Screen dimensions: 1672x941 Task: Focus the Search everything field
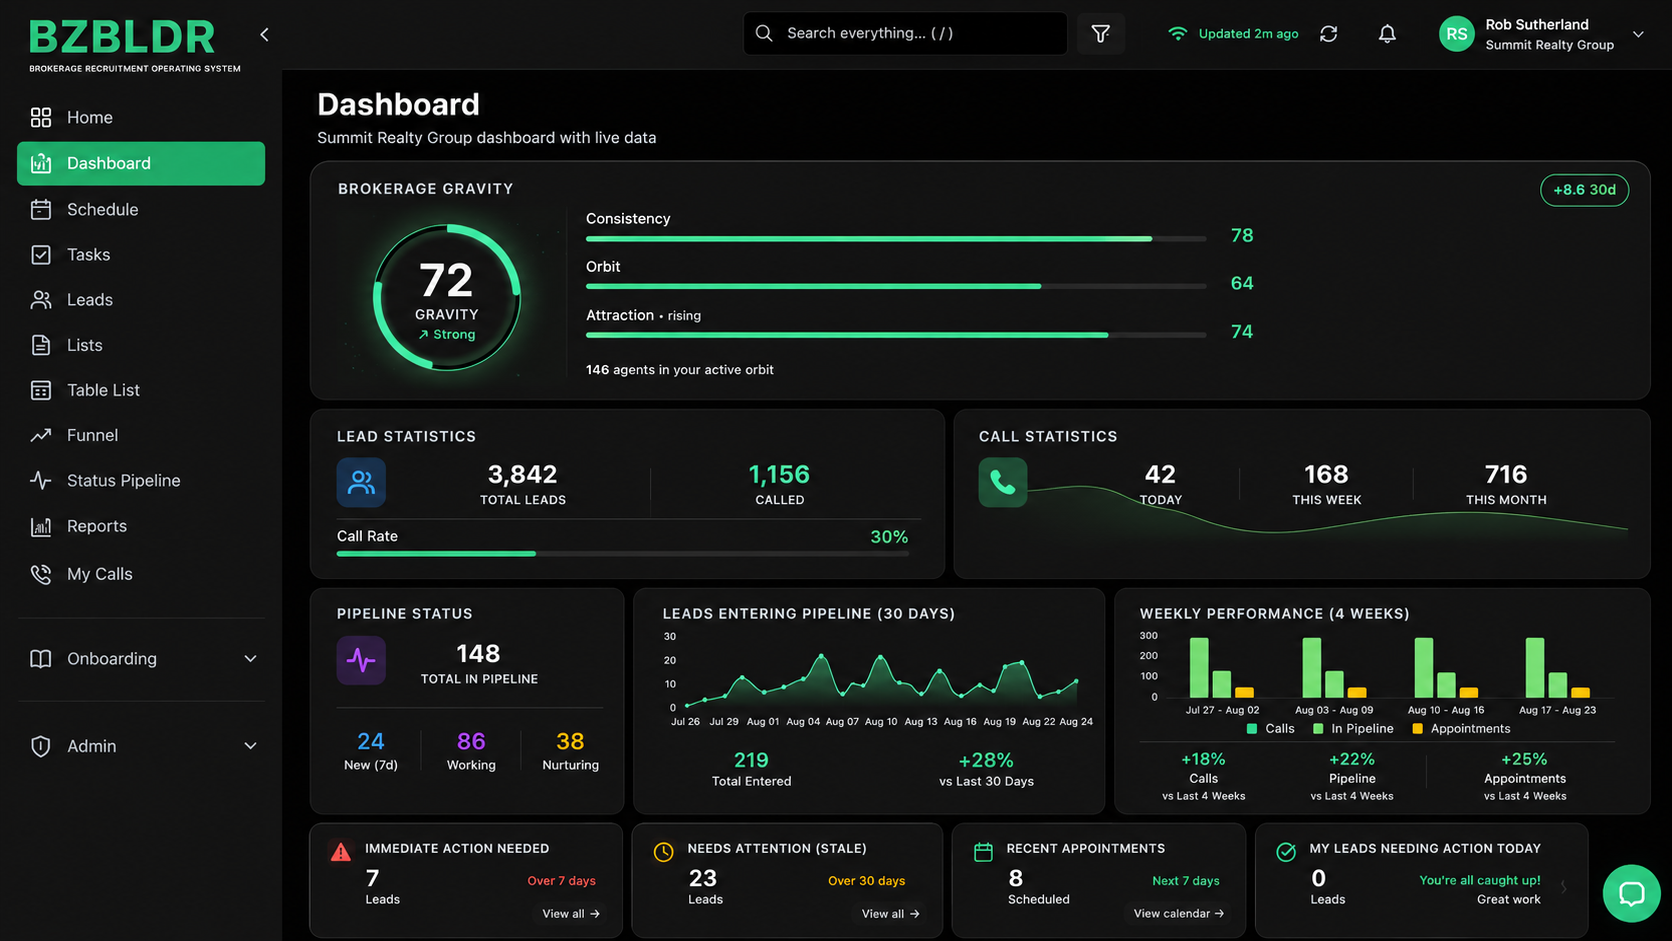(x=905, y=34)
